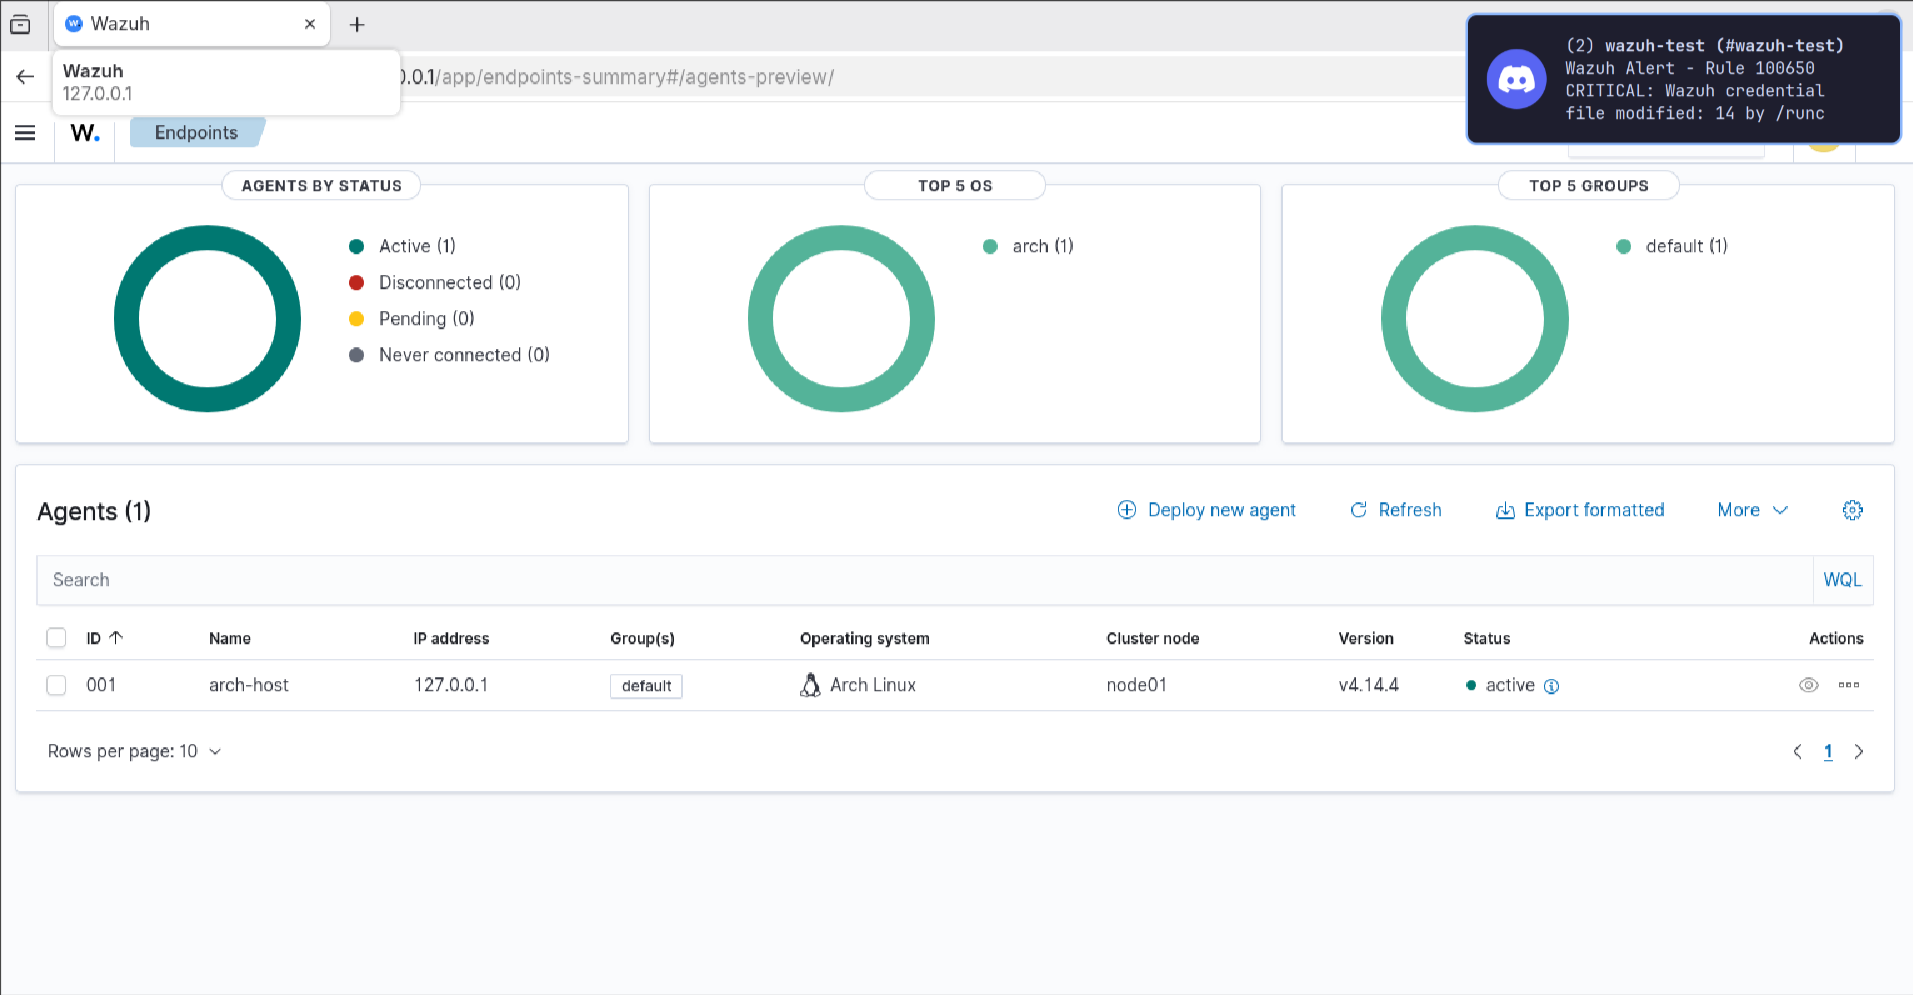The height and width of the screenshot is (995, 1913).
Task: View agent details with the eye icon
Action: [1808, 685]
